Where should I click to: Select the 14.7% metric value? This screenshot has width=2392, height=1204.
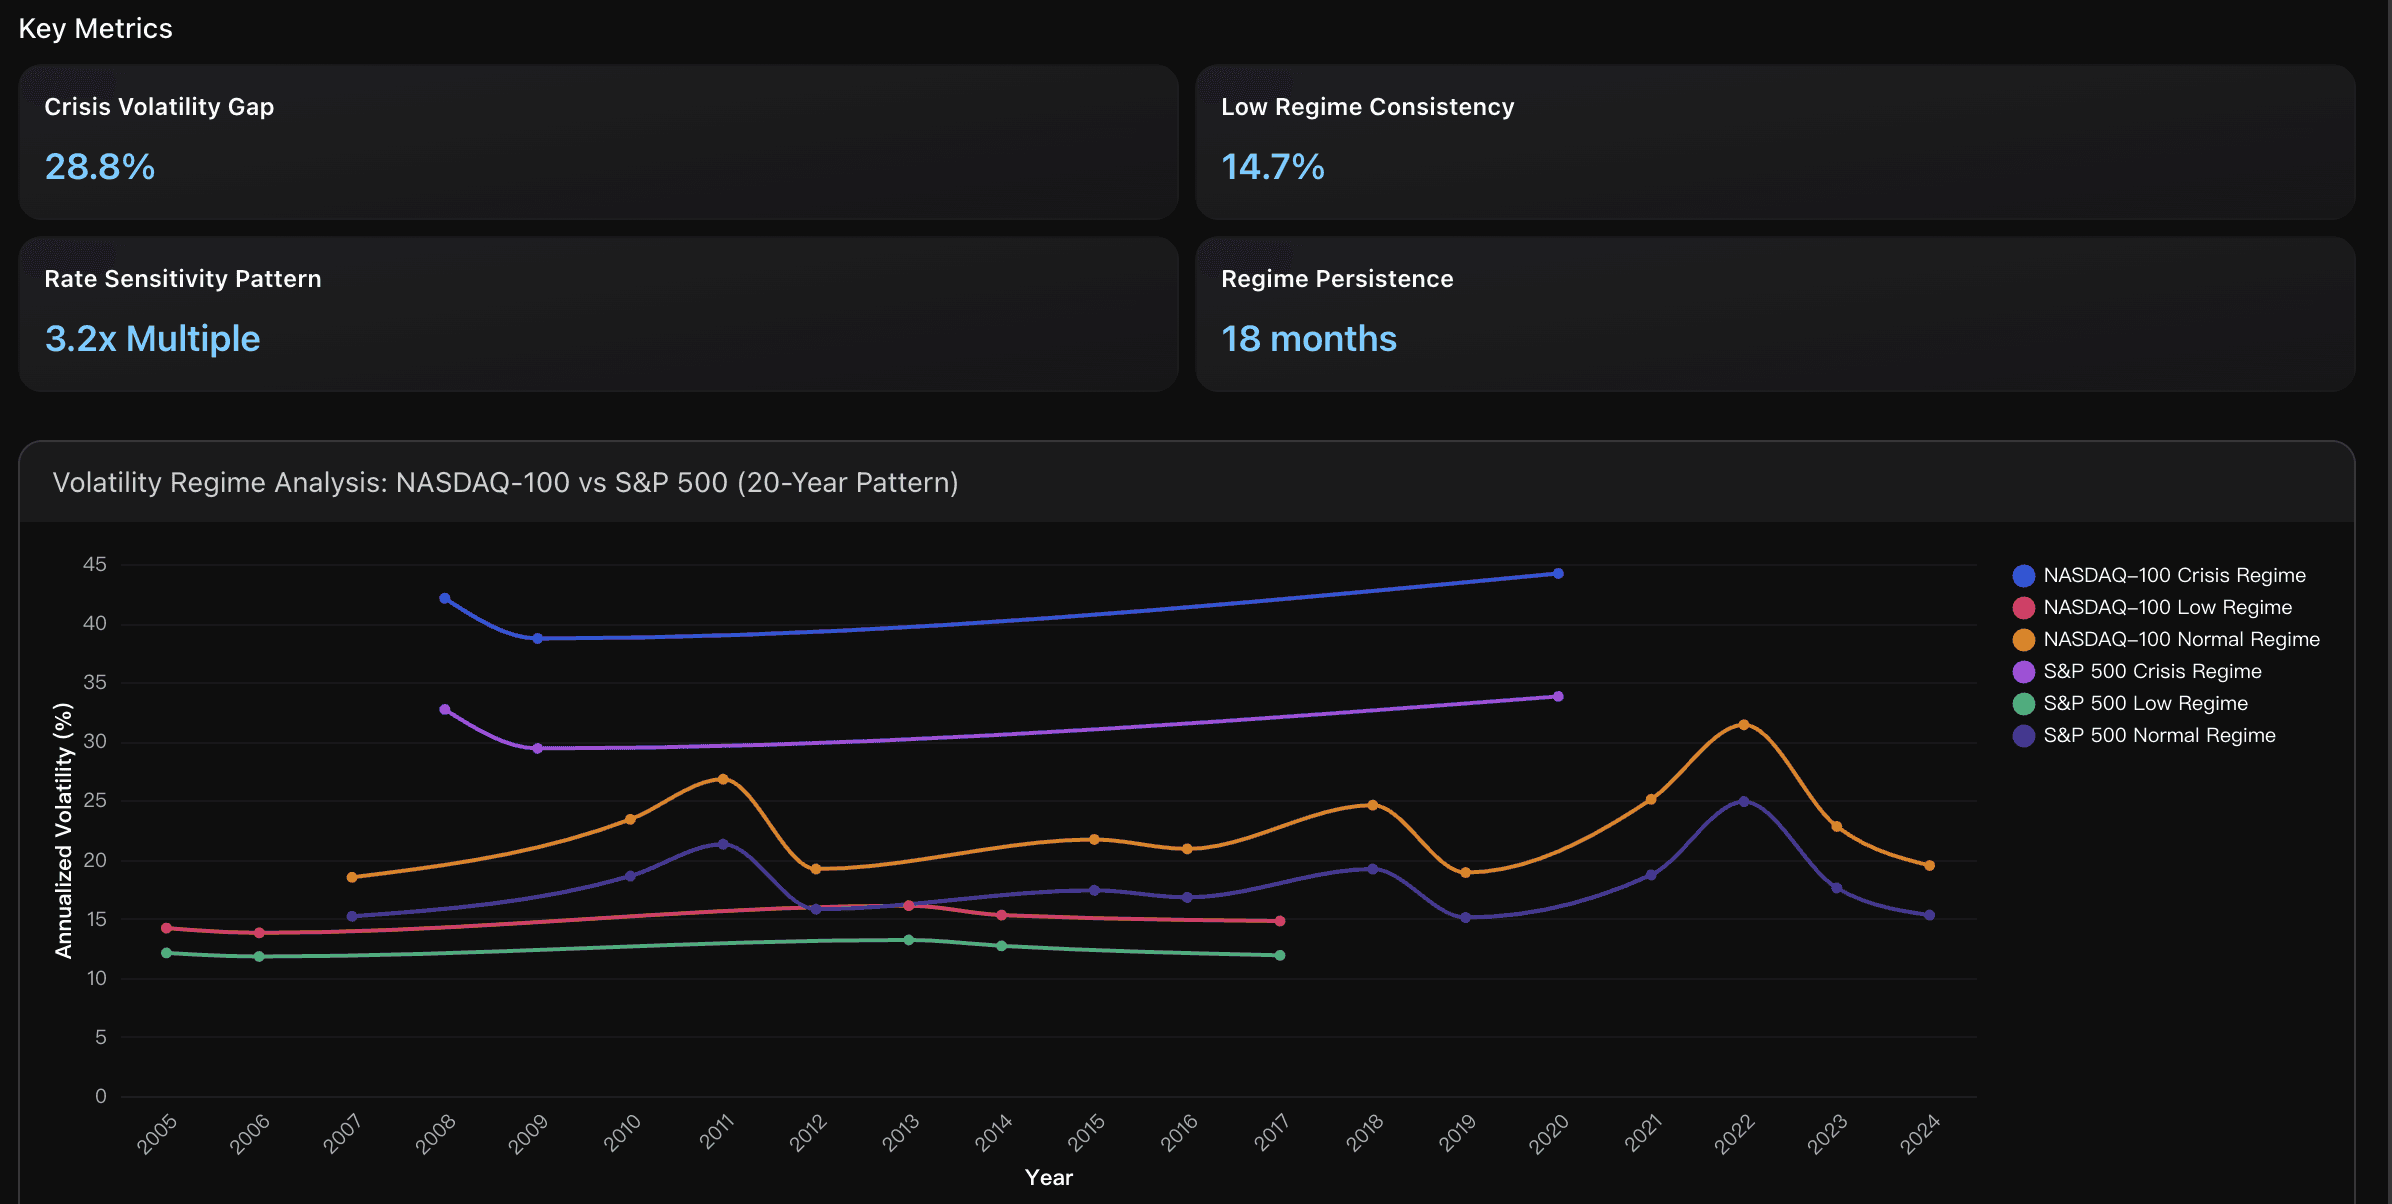click(1273, 166)
